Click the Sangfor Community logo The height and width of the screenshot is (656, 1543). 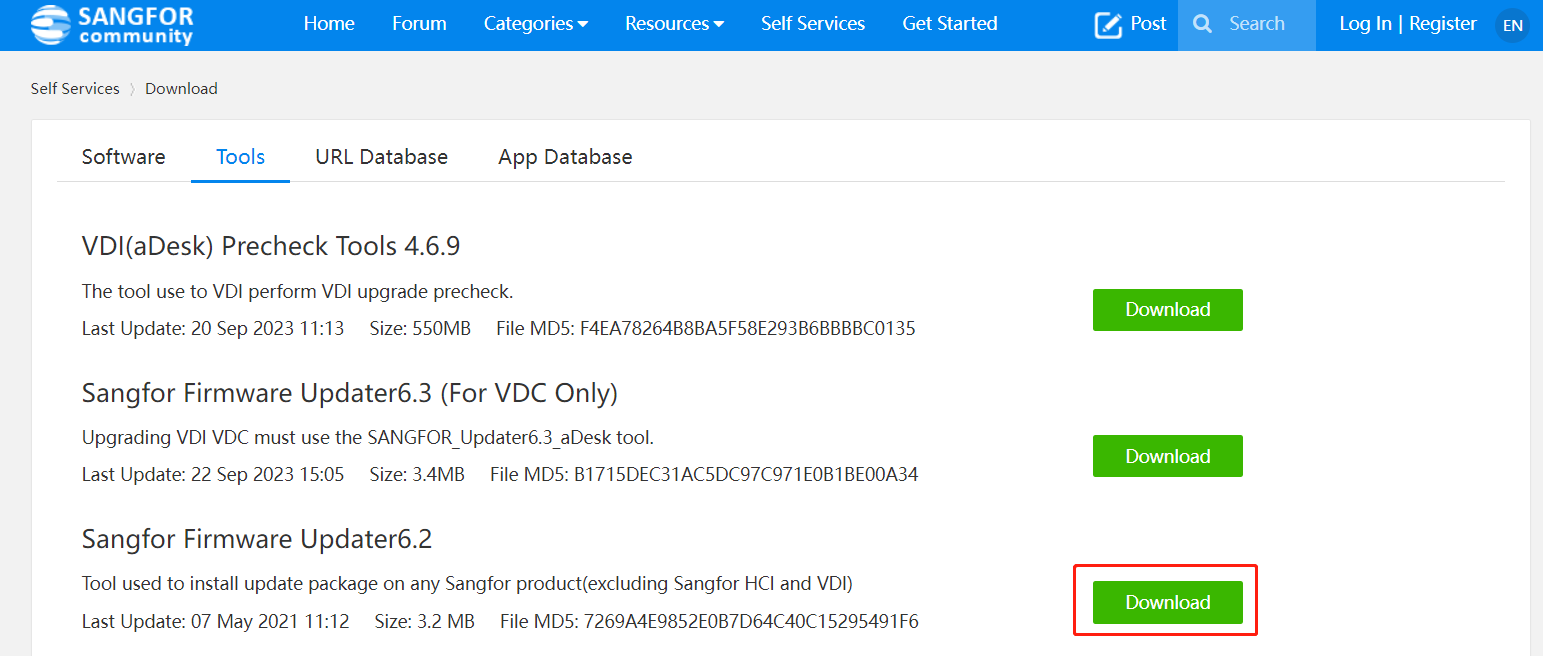tap(111, 25)
